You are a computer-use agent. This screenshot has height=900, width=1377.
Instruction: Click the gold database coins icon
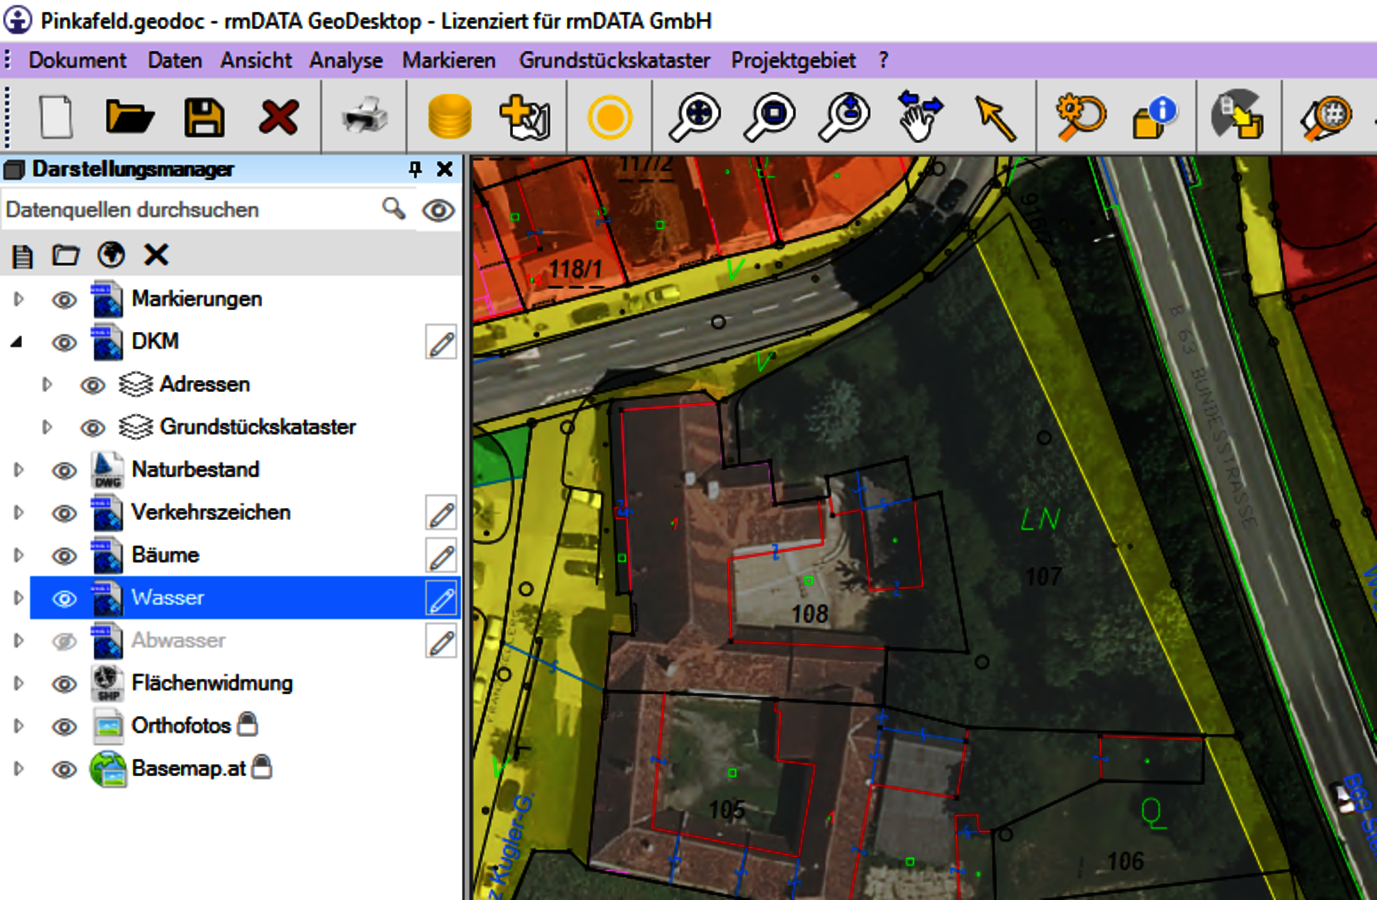coord(449,117)
